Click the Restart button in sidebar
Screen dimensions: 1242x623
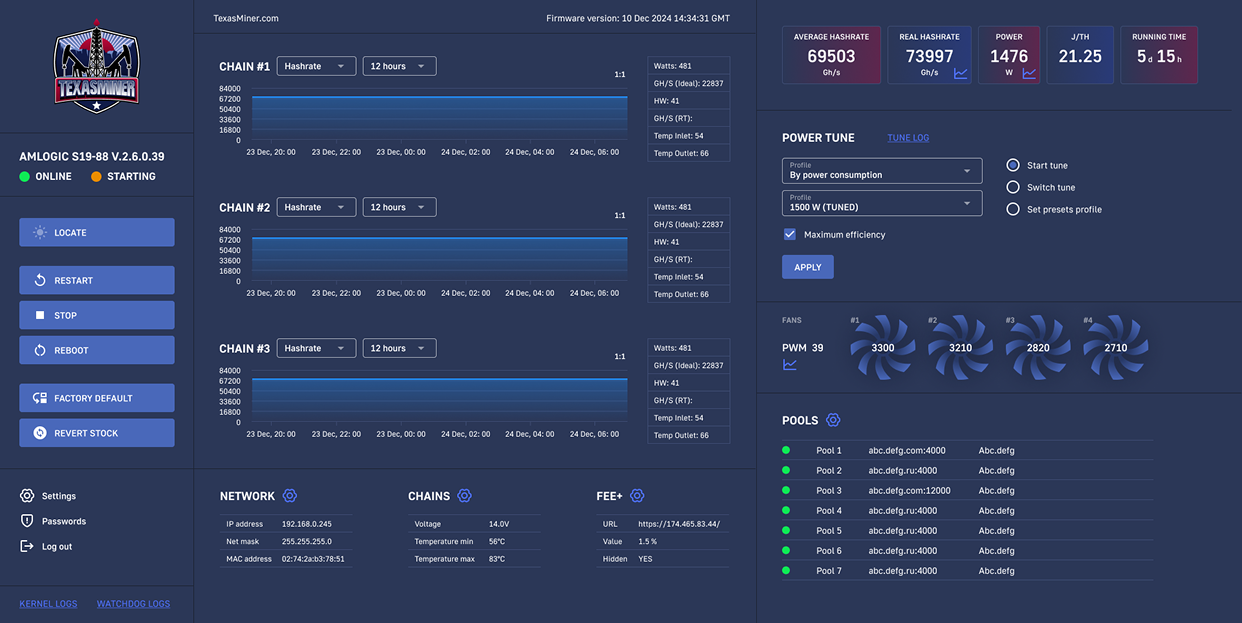[x=96, y=280]
